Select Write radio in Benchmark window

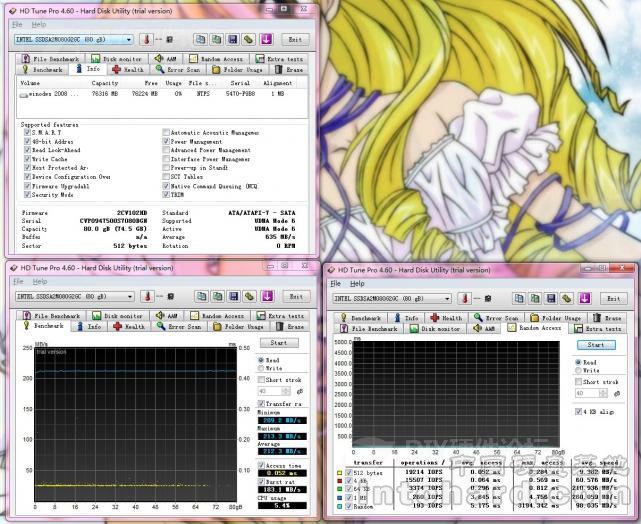pyautogui.click(x=261, y=368)
